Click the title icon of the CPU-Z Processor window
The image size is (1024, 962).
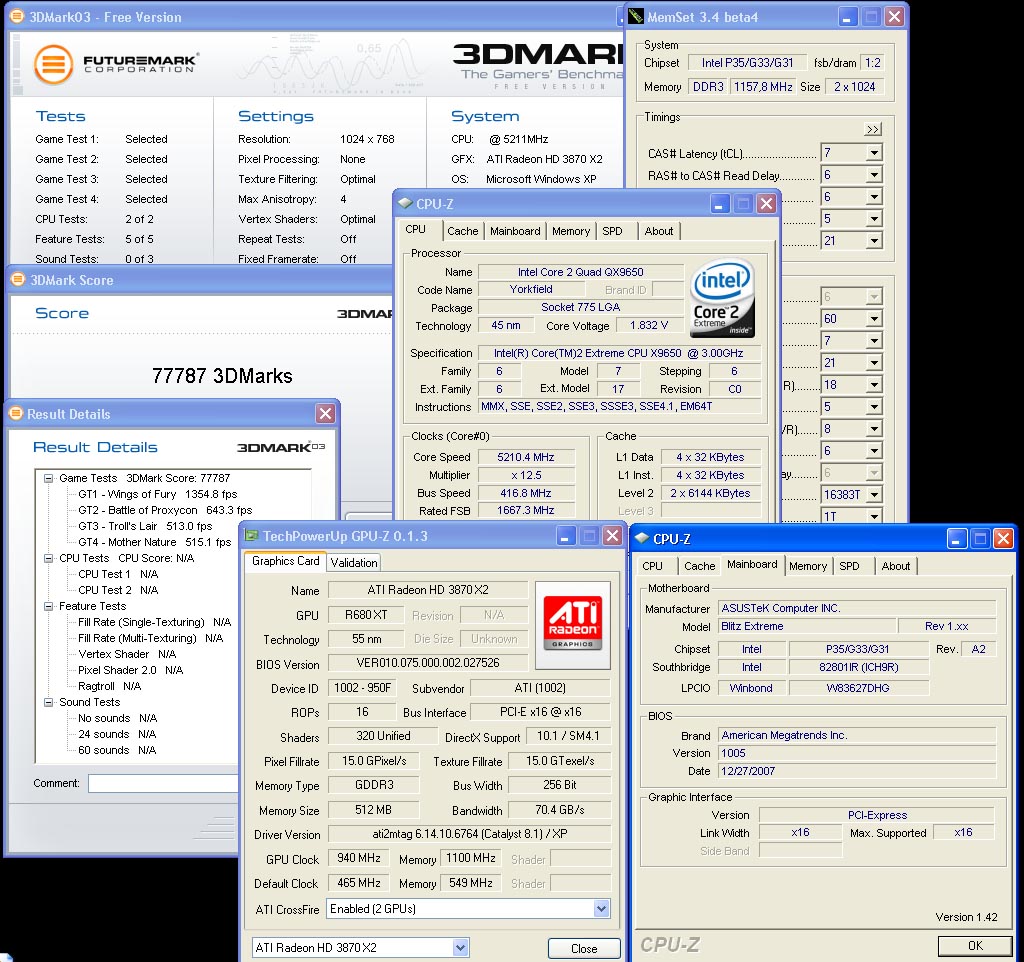[405, 204]
